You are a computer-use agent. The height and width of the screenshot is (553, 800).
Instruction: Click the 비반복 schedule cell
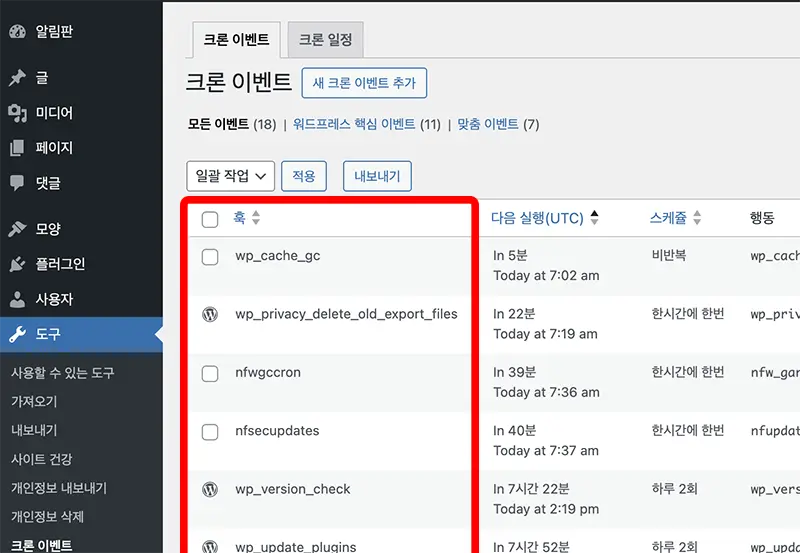[x=669, y=255]
